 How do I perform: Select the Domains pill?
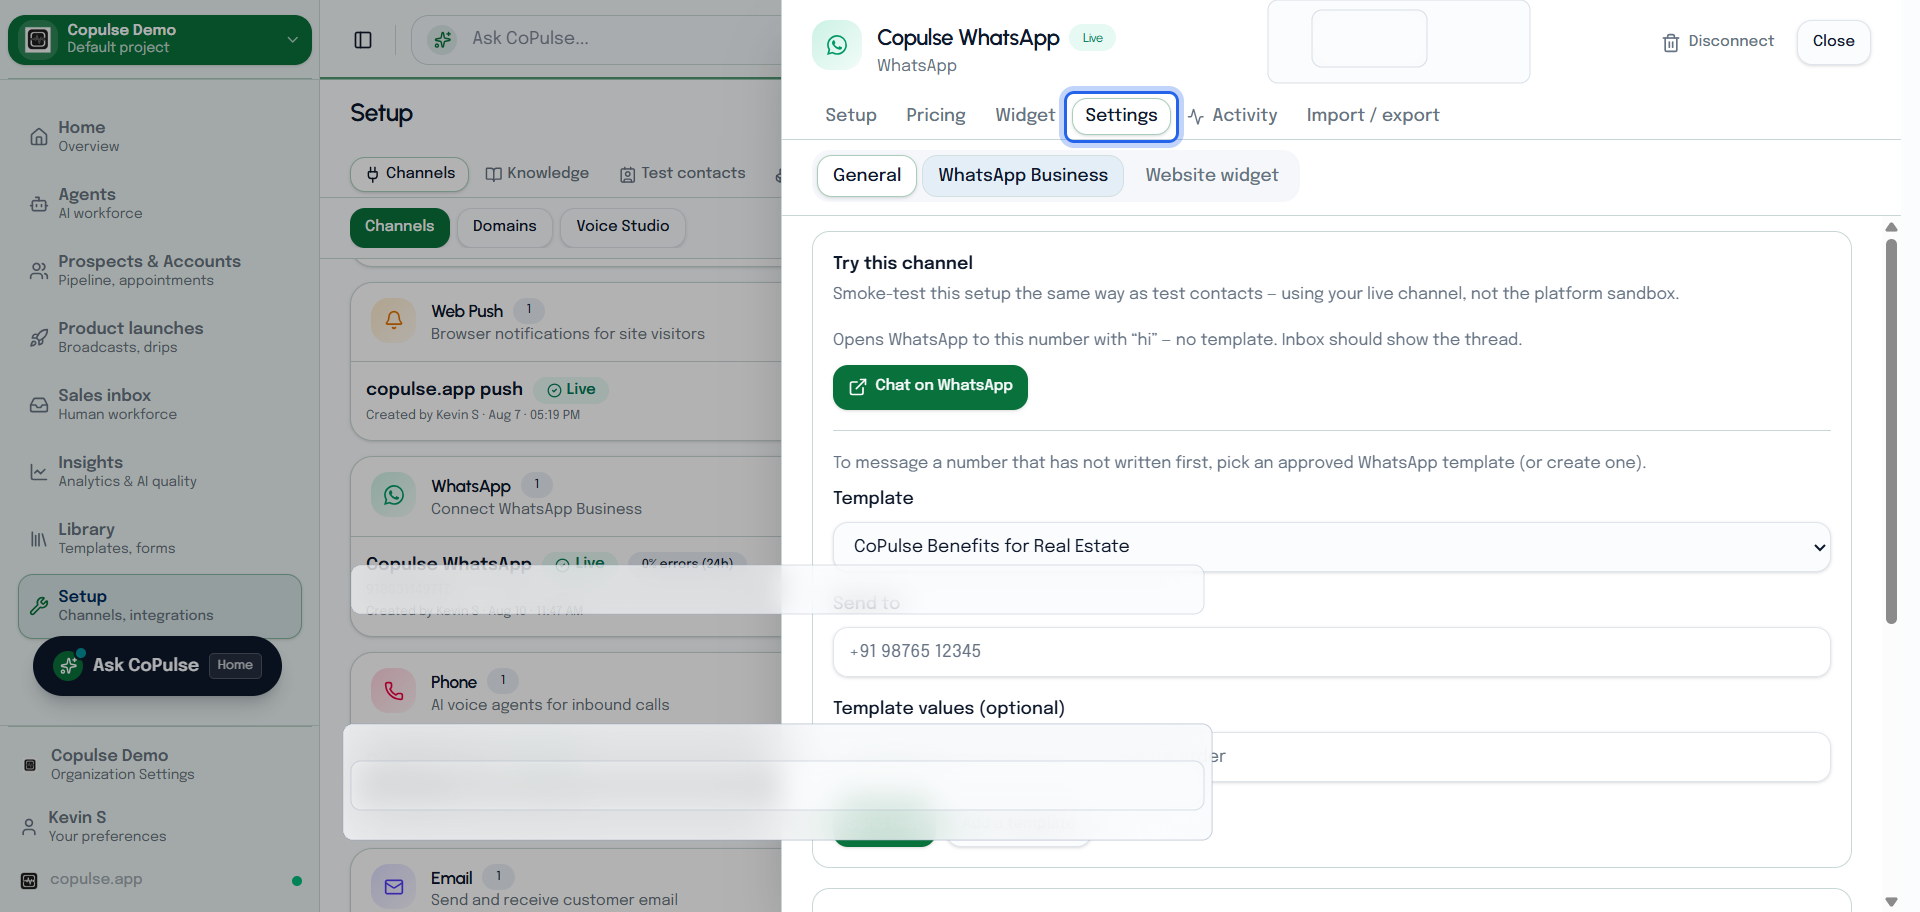pos(504,227)
